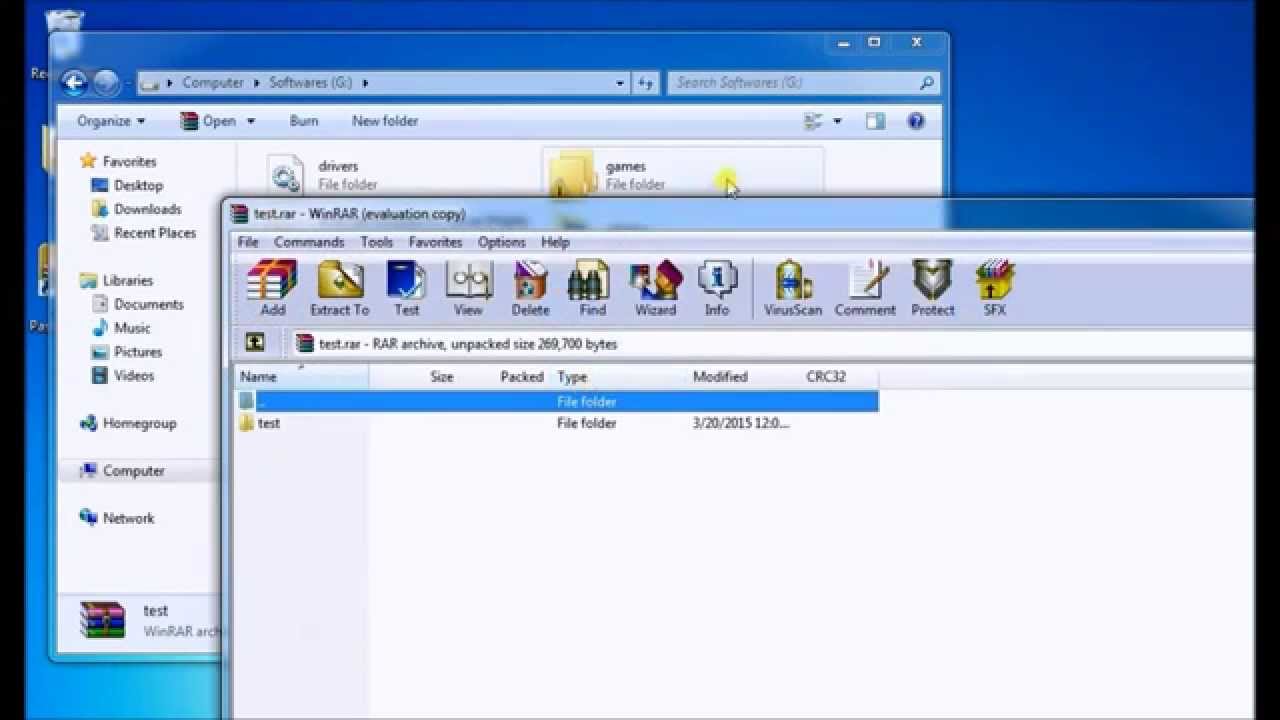The image size is (1280, 720).
Task: Click the Open button in Explorer toolbar
Action: tap(208, 121)
